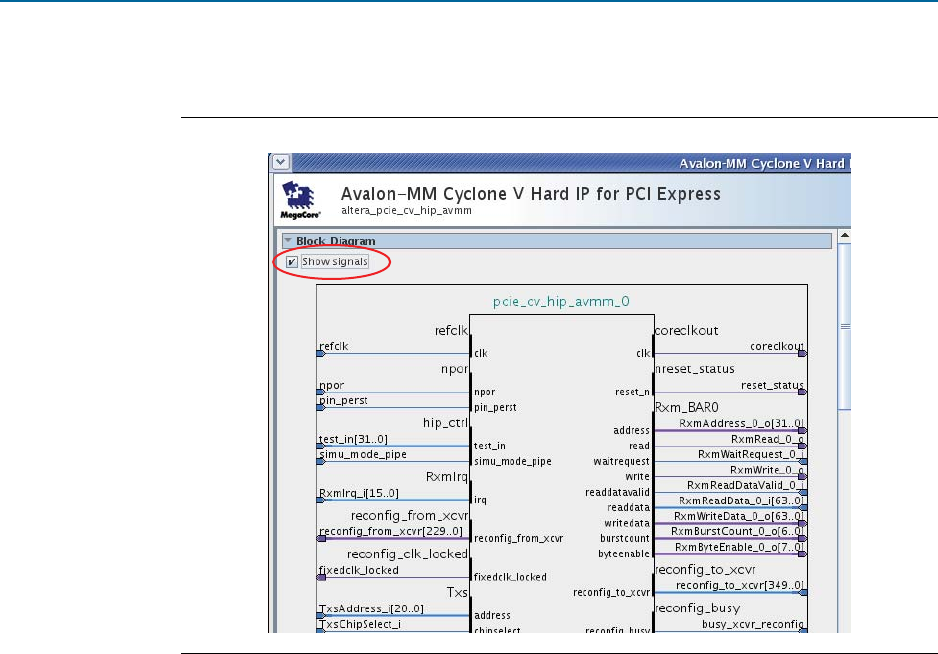The height and width of the screenshot is (654, 938).
Task: Click the vertical scrollbar thumb
Action: click(845, 327)
